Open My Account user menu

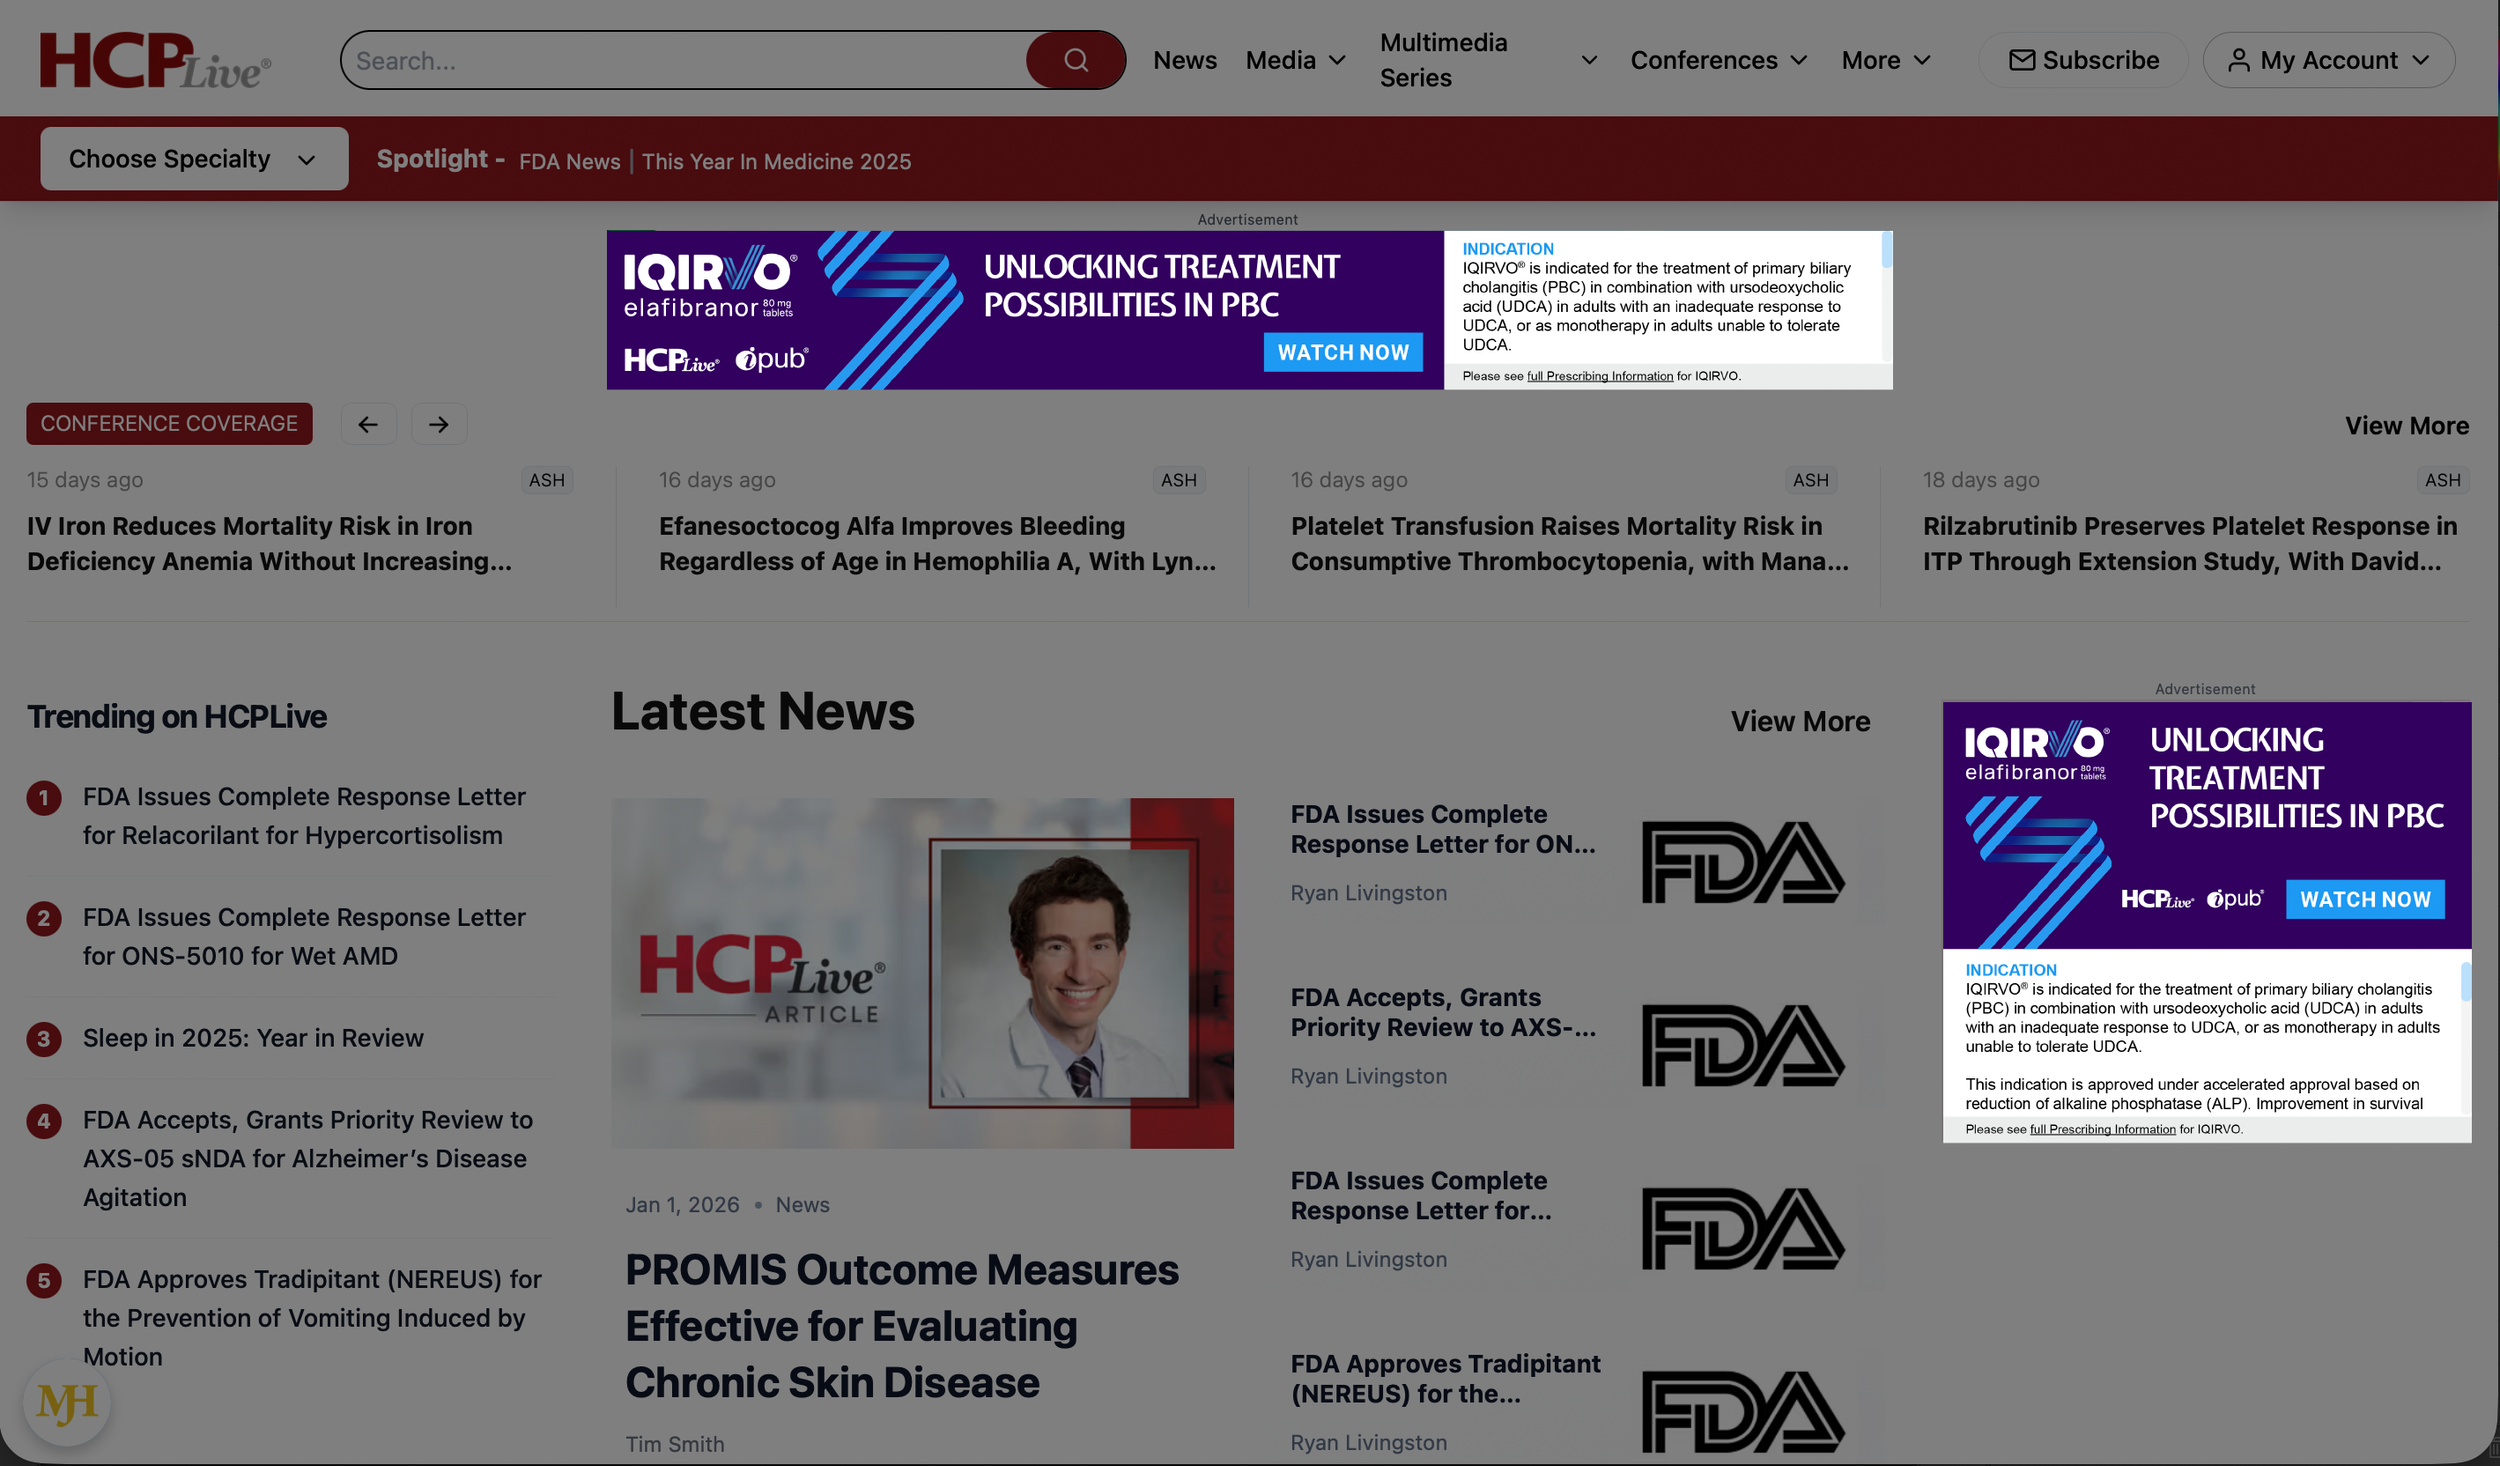(2328, 60)
